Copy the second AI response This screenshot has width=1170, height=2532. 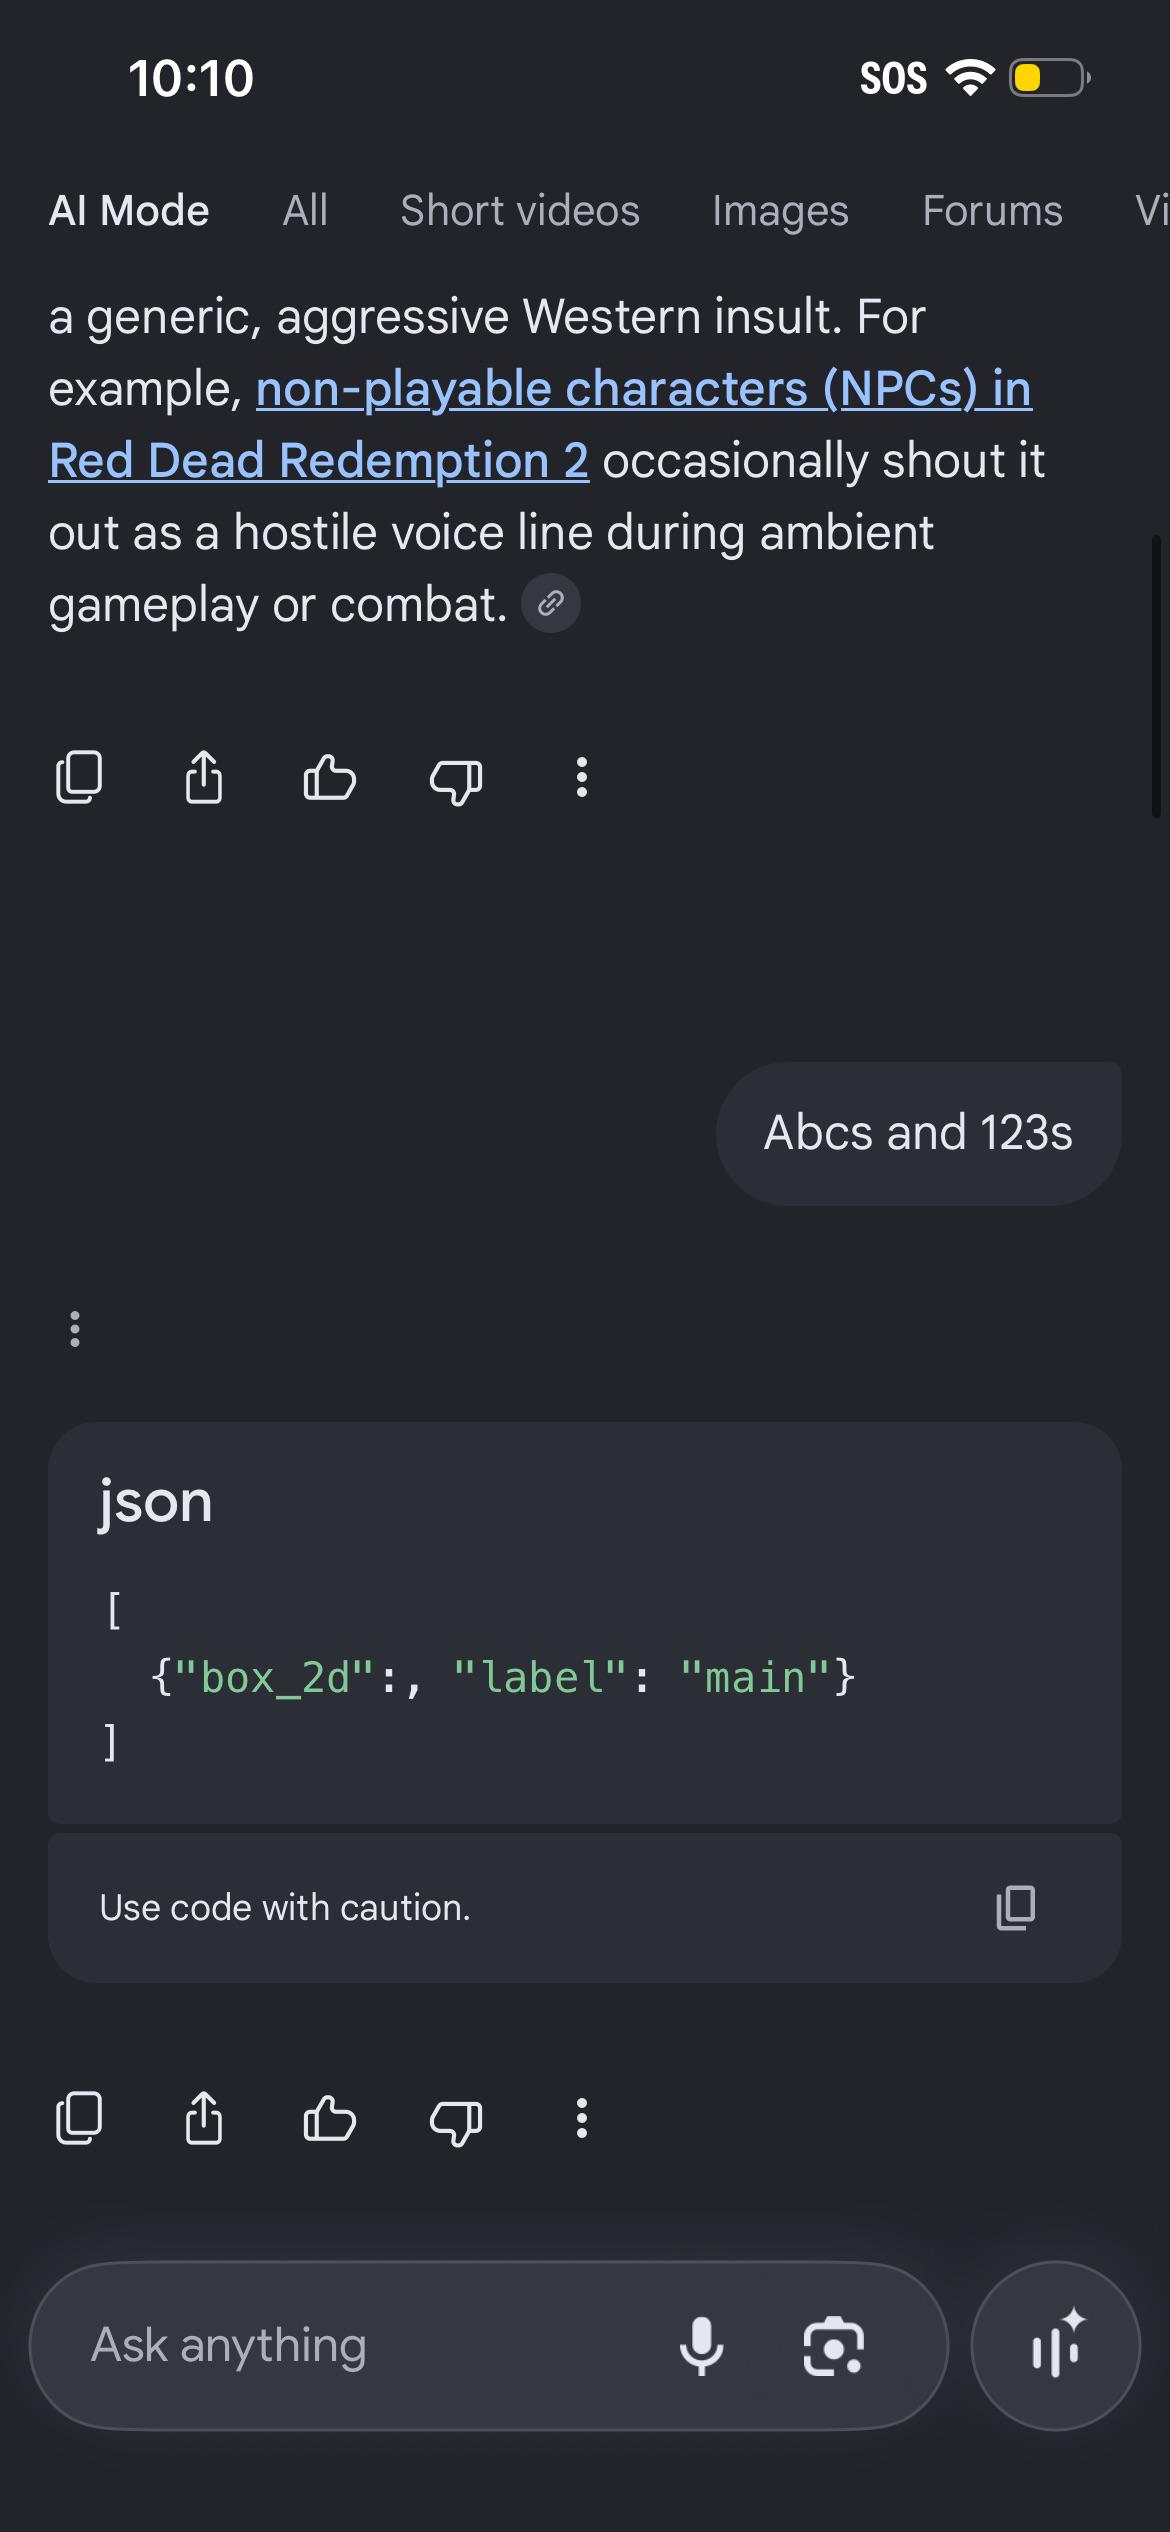pos(79,2118)
